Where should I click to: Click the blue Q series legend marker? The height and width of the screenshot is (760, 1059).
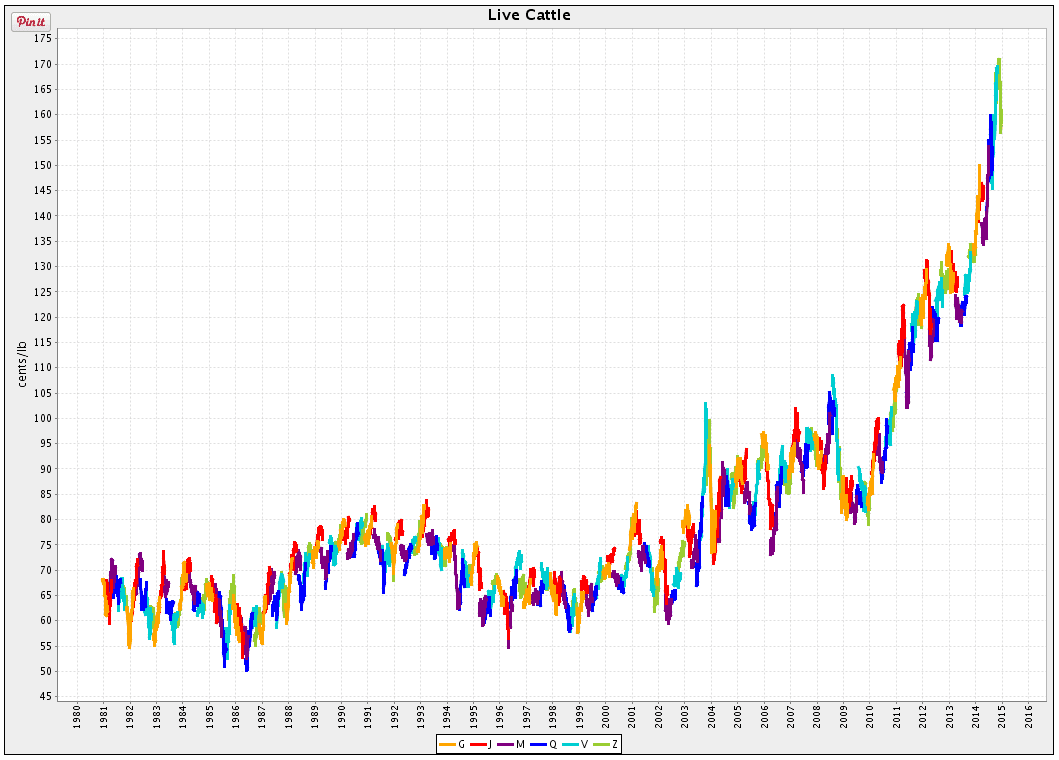[537, 744]
